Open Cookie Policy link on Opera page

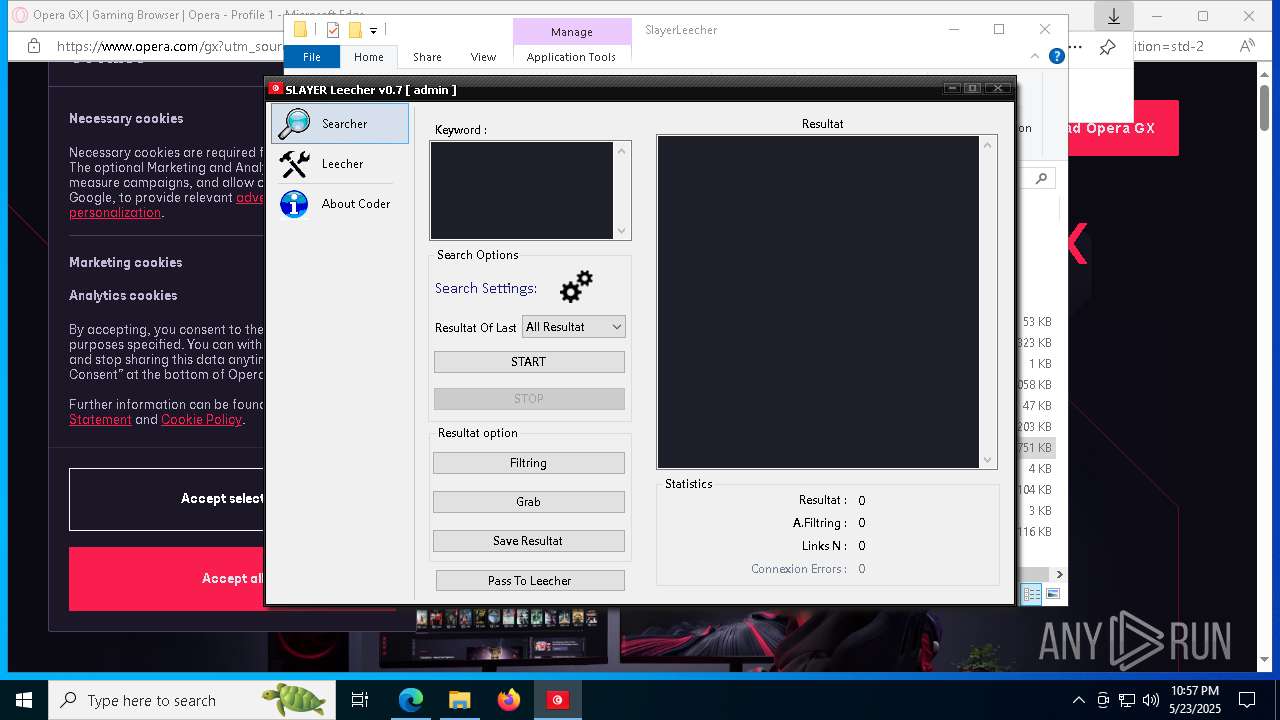point(201,420)
